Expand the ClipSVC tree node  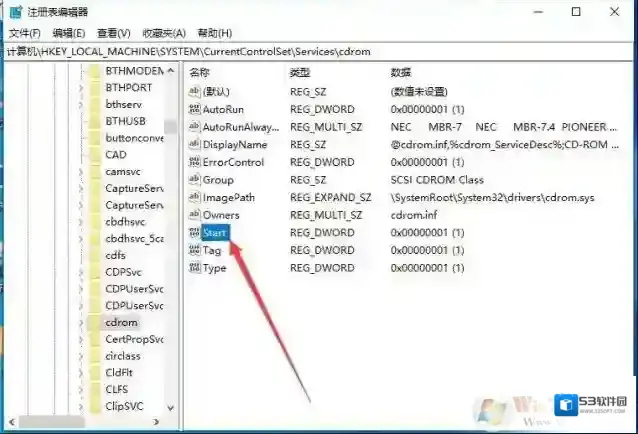click(x=81, y=406)
